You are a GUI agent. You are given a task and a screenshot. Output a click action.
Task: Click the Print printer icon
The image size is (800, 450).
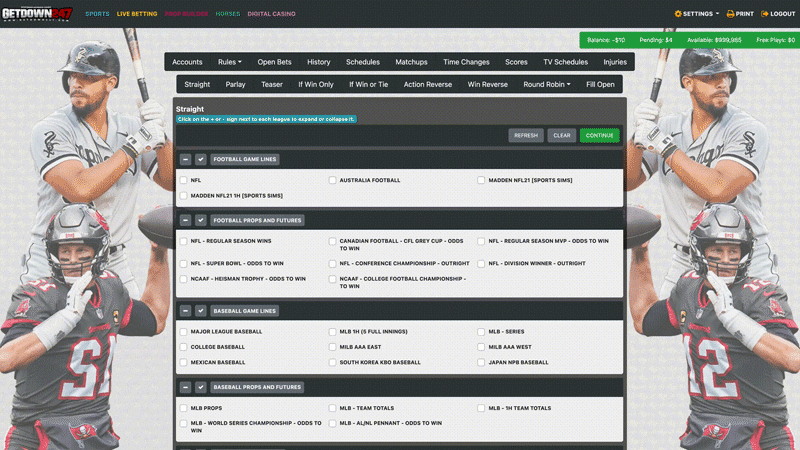pyautogui.click(x=730, y=14)
